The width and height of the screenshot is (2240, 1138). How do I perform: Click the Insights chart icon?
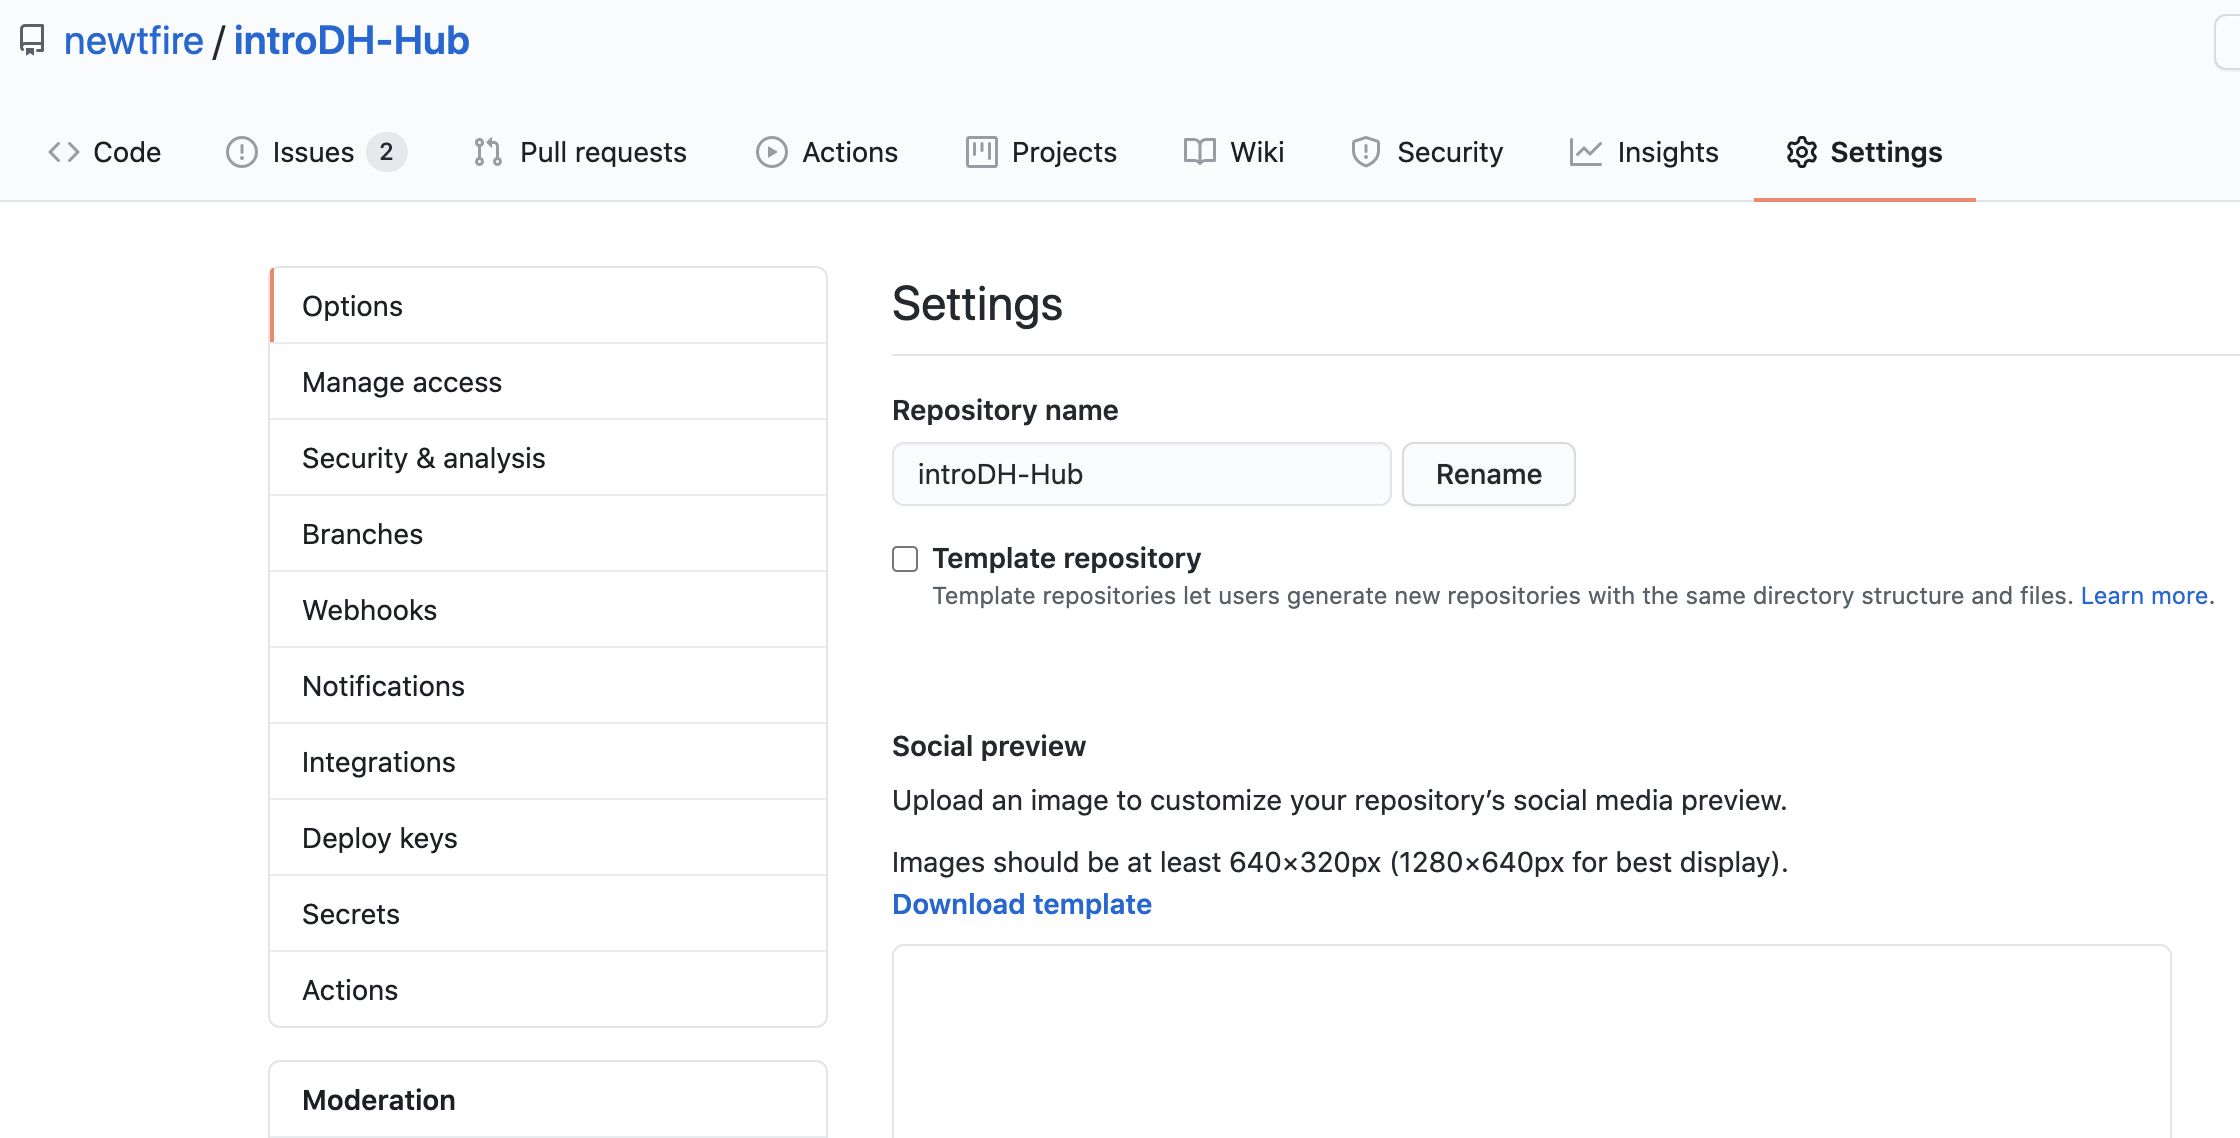coord(1586,150)
